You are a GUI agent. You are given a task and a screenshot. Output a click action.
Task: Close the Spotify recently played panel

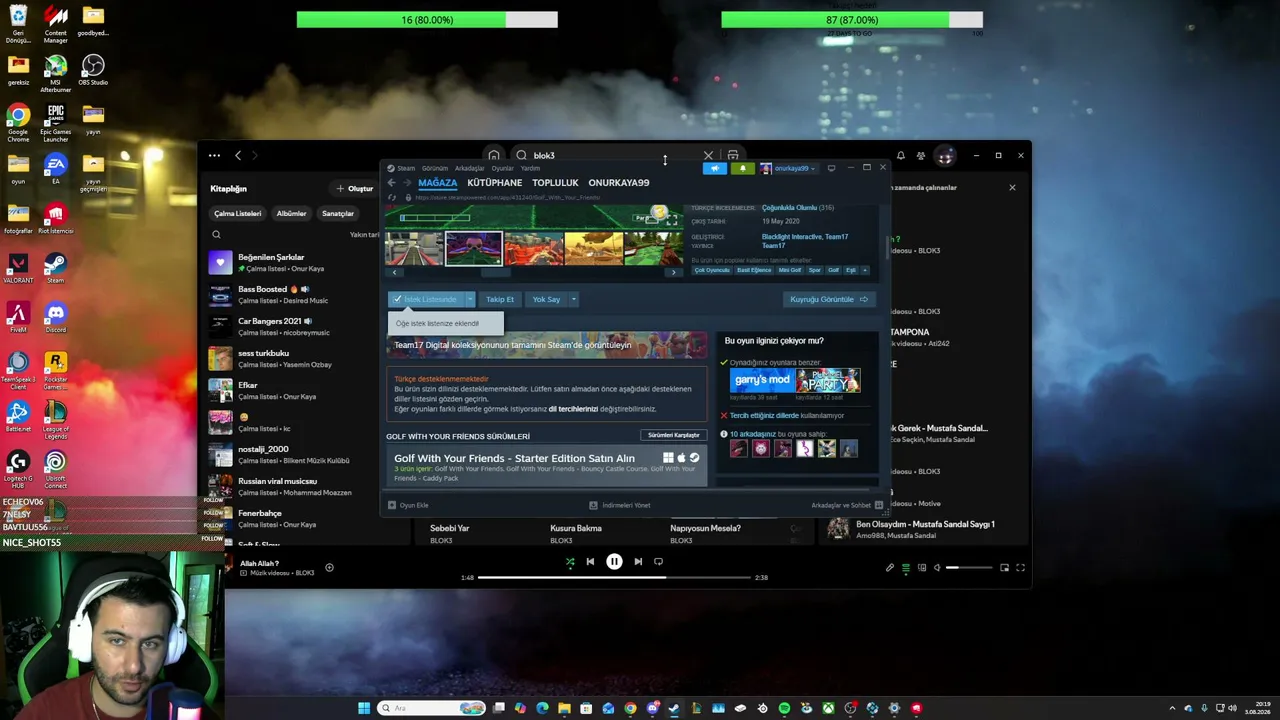click(x=1012, y=187)
